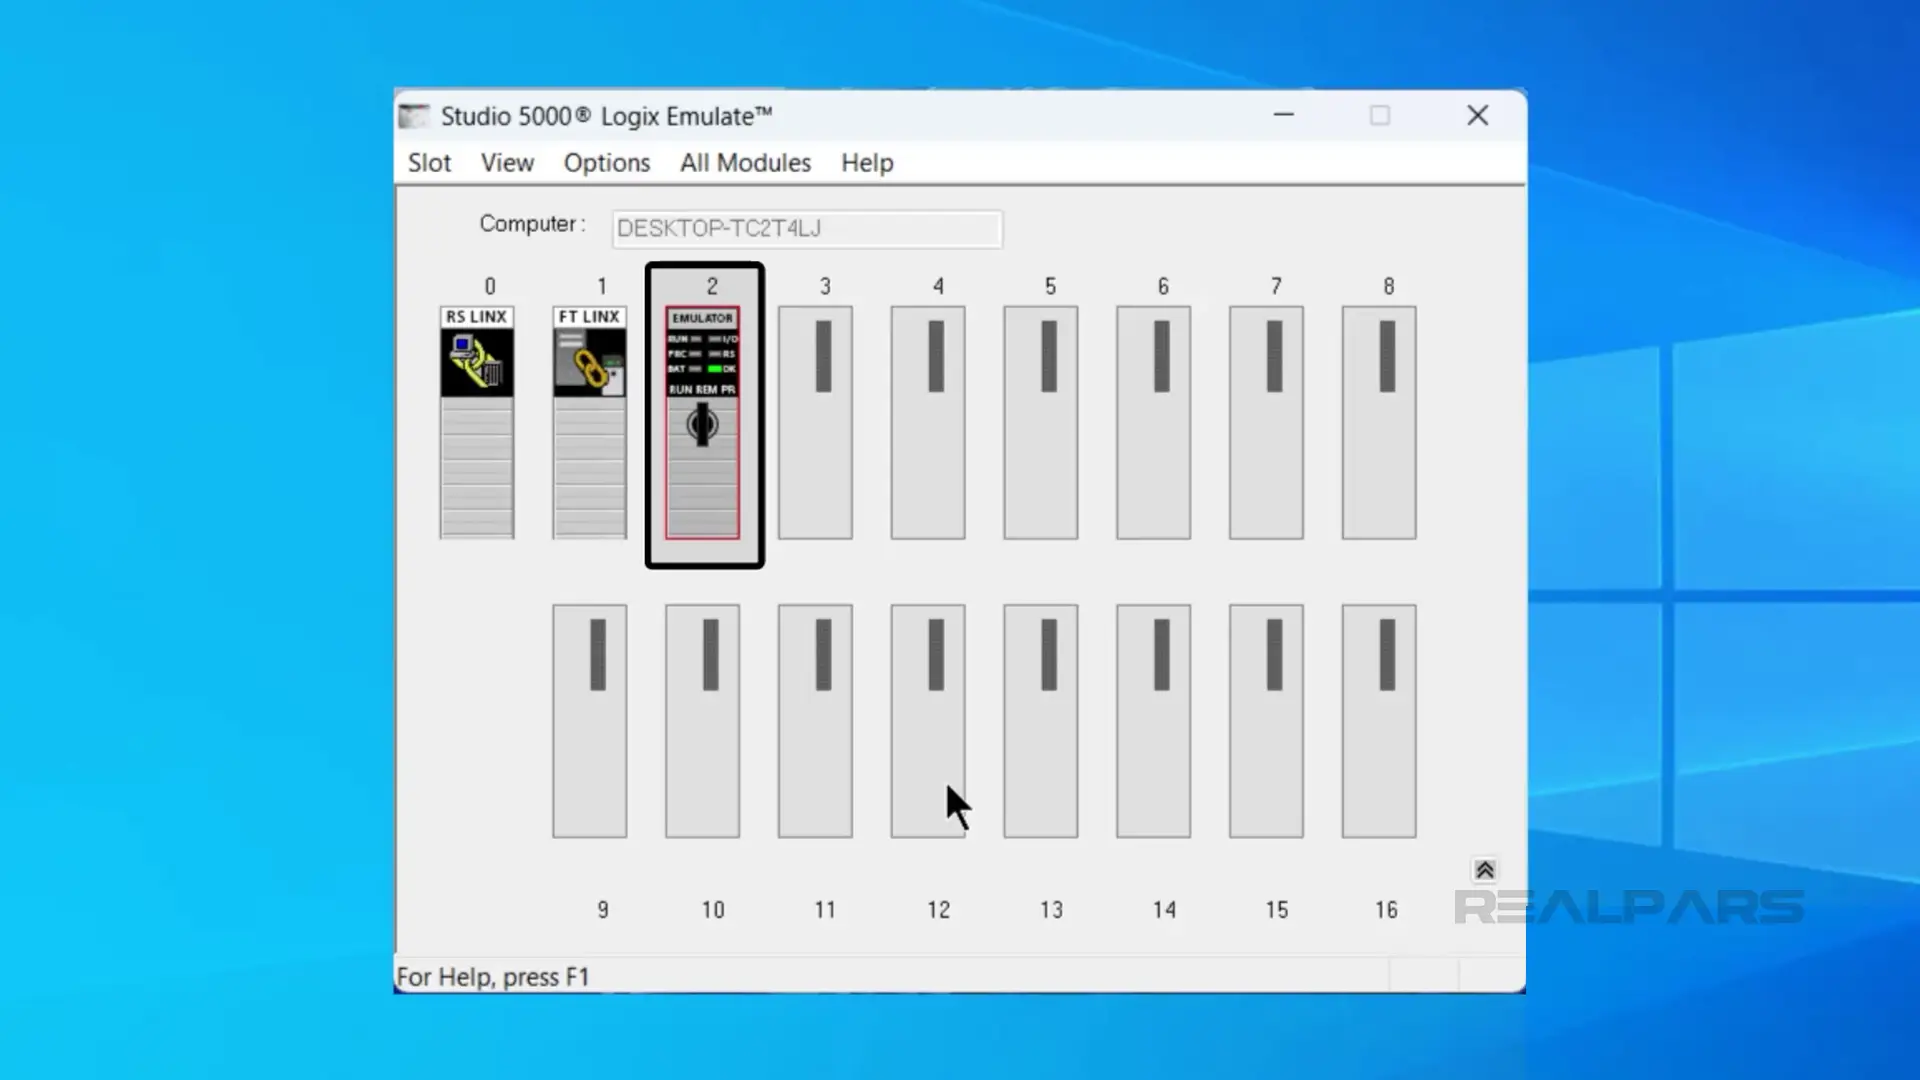Select the empty module in slot 3
This screenshot has height=1080, width=1920.
[x=814, y=420]
